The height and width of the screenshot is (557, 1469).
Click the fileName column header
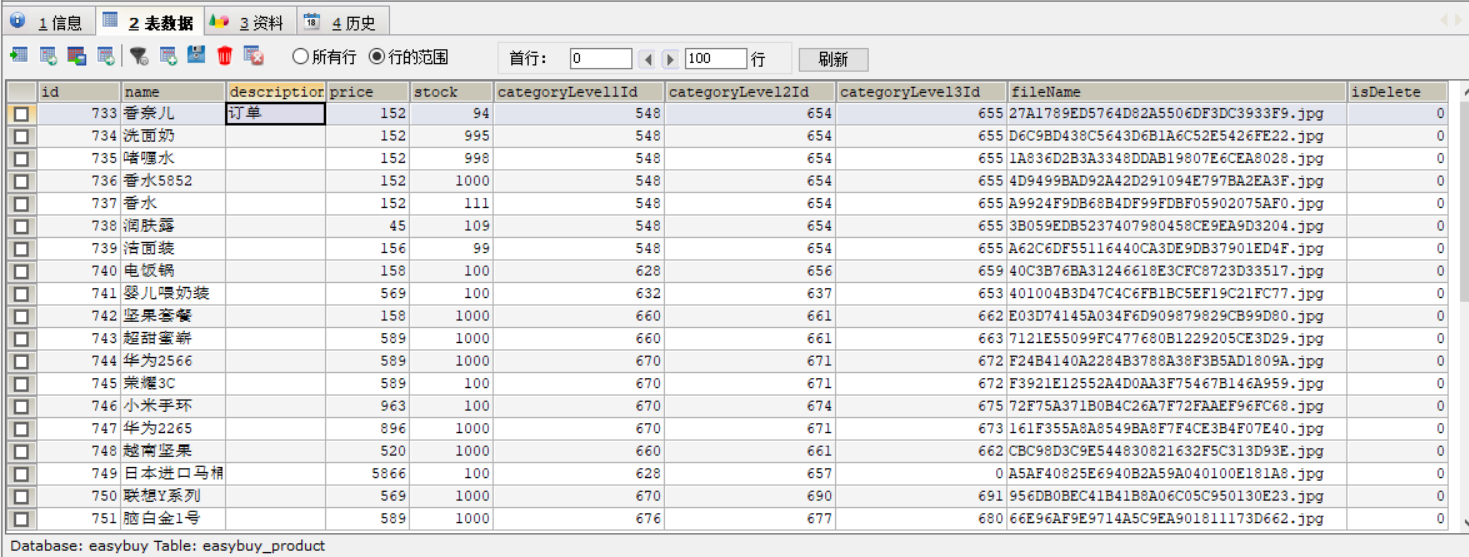click(x=1177, y=92)
